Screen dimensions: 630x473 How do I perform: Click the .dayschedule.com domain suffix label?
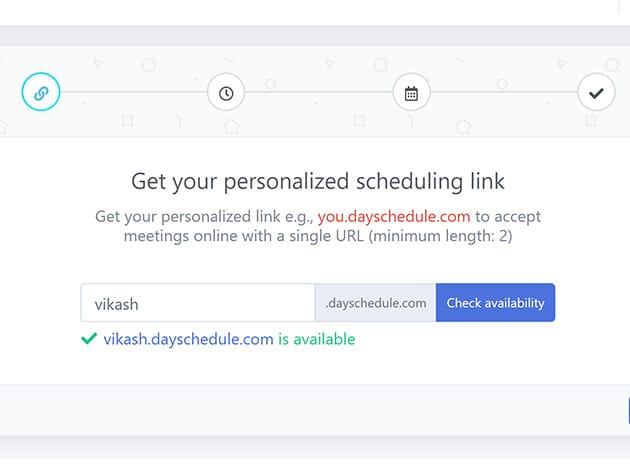[x=375, y=303]
